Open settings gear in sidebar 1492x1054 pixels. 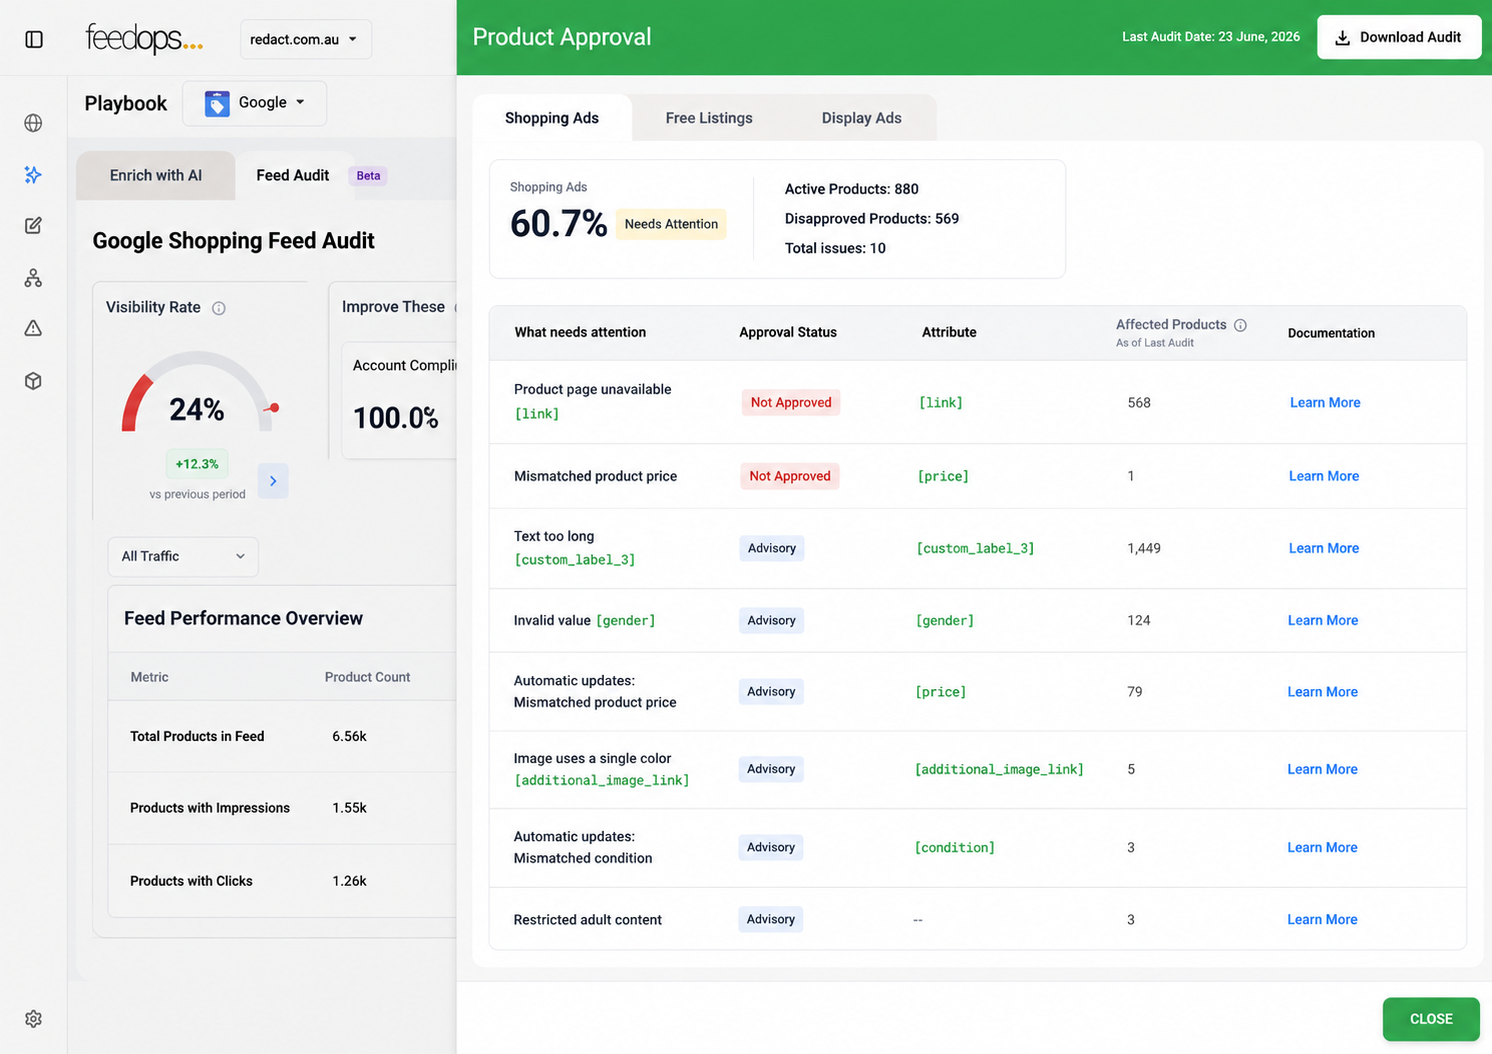tap(33, 1019)
